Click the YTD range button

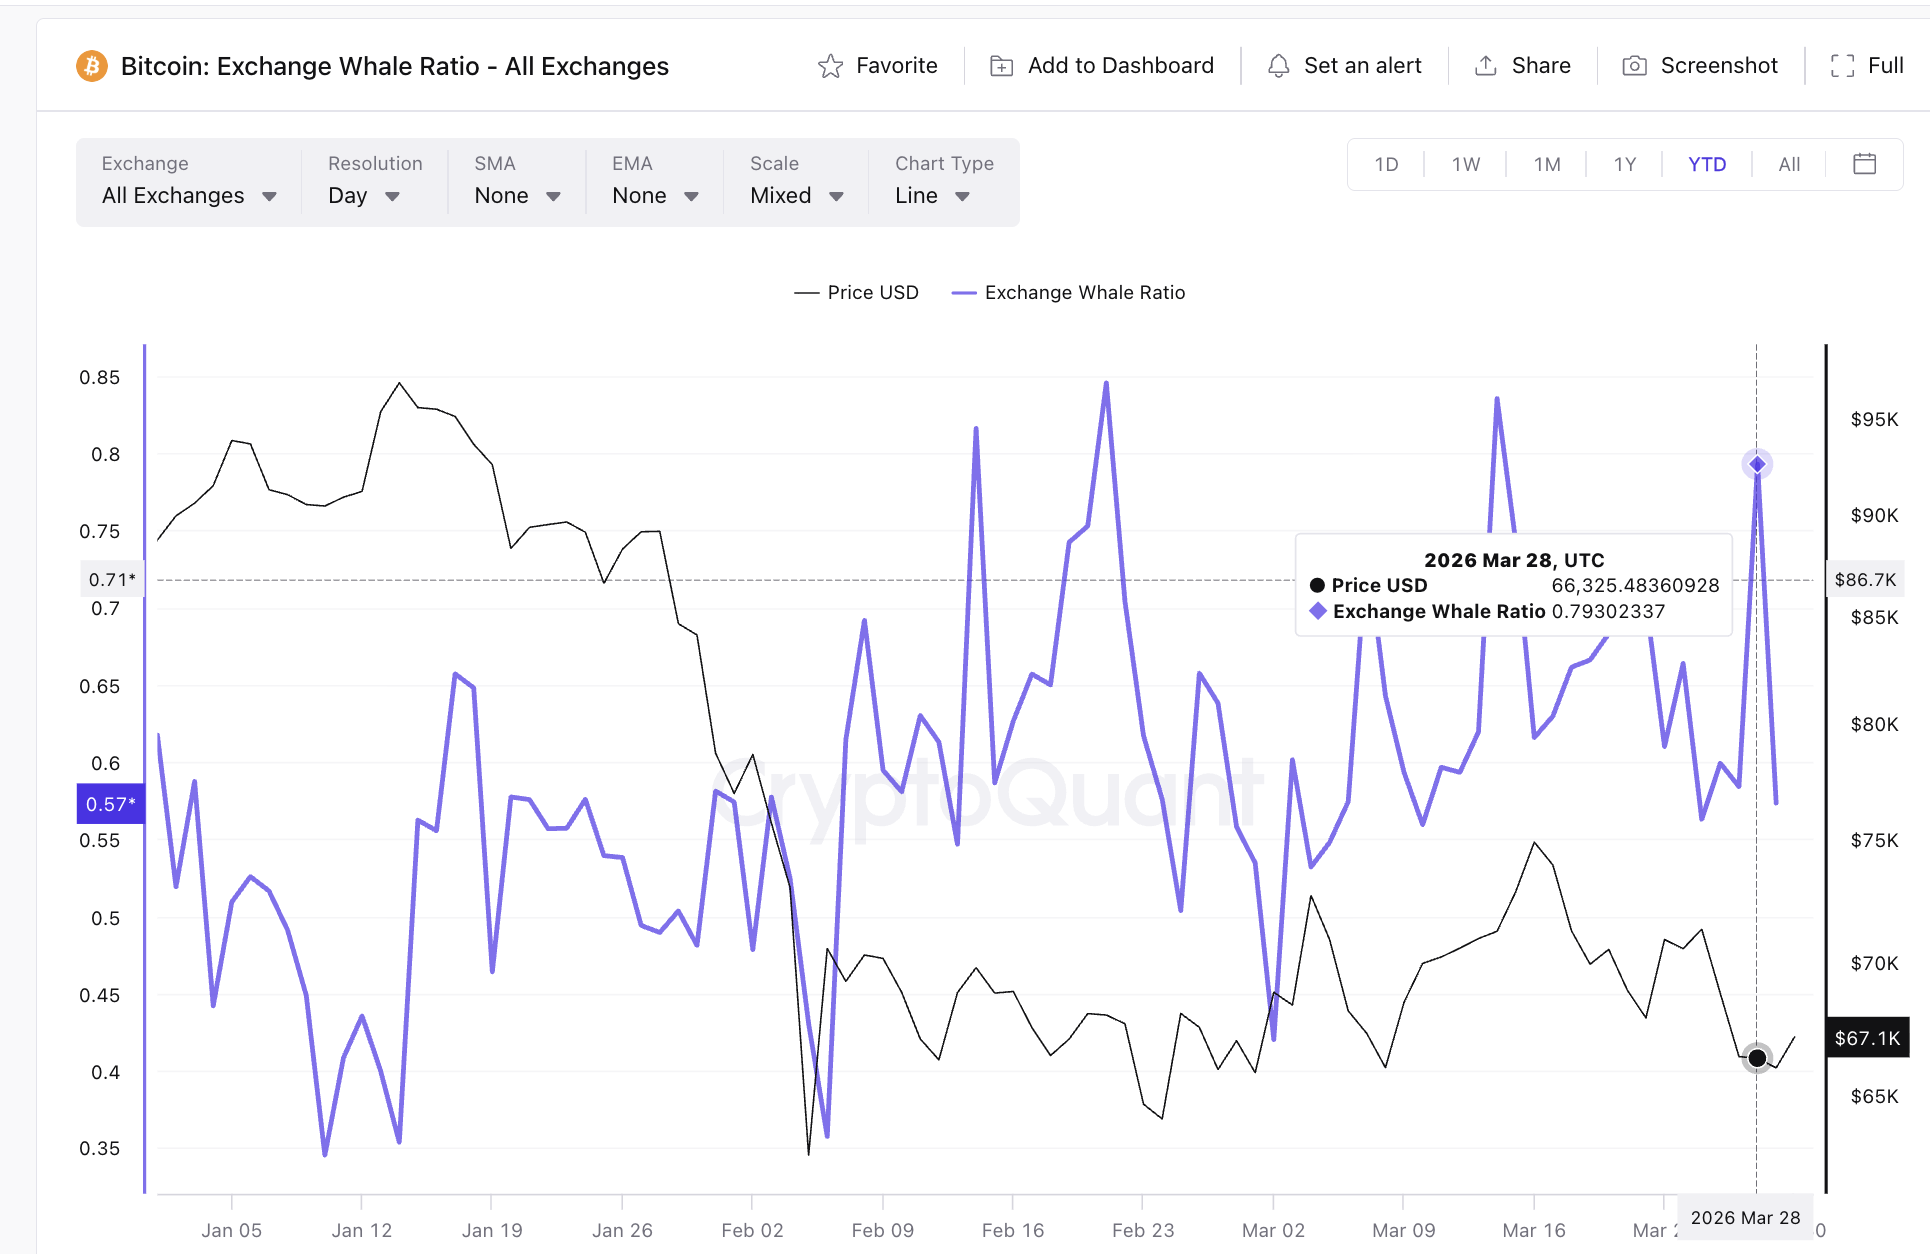(x=1707, y=163)
